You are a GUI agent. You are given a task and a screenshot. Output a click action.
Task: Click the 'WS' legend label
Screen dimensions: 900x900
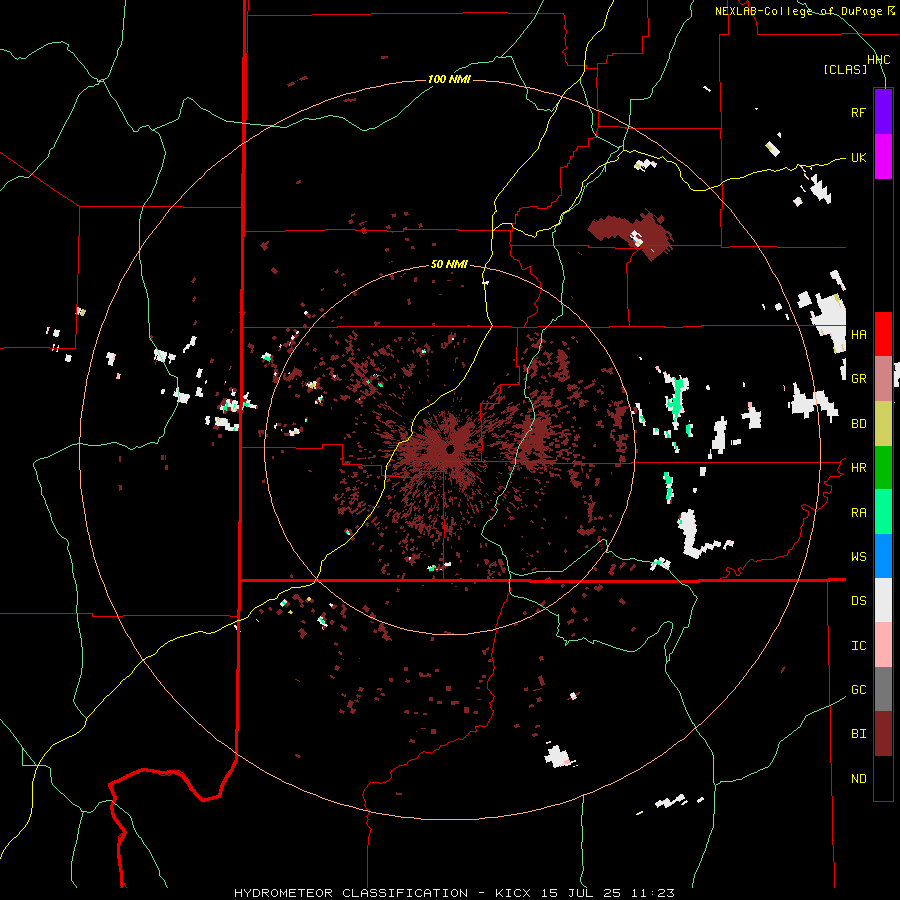[858, 556]
